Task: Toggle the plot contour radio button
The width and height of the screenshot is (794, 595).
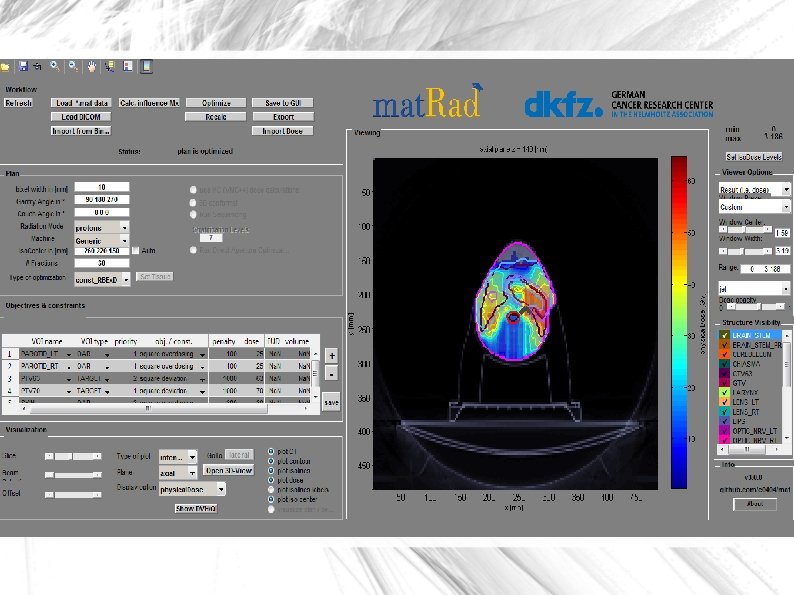Action: click(x=271, y=461)
